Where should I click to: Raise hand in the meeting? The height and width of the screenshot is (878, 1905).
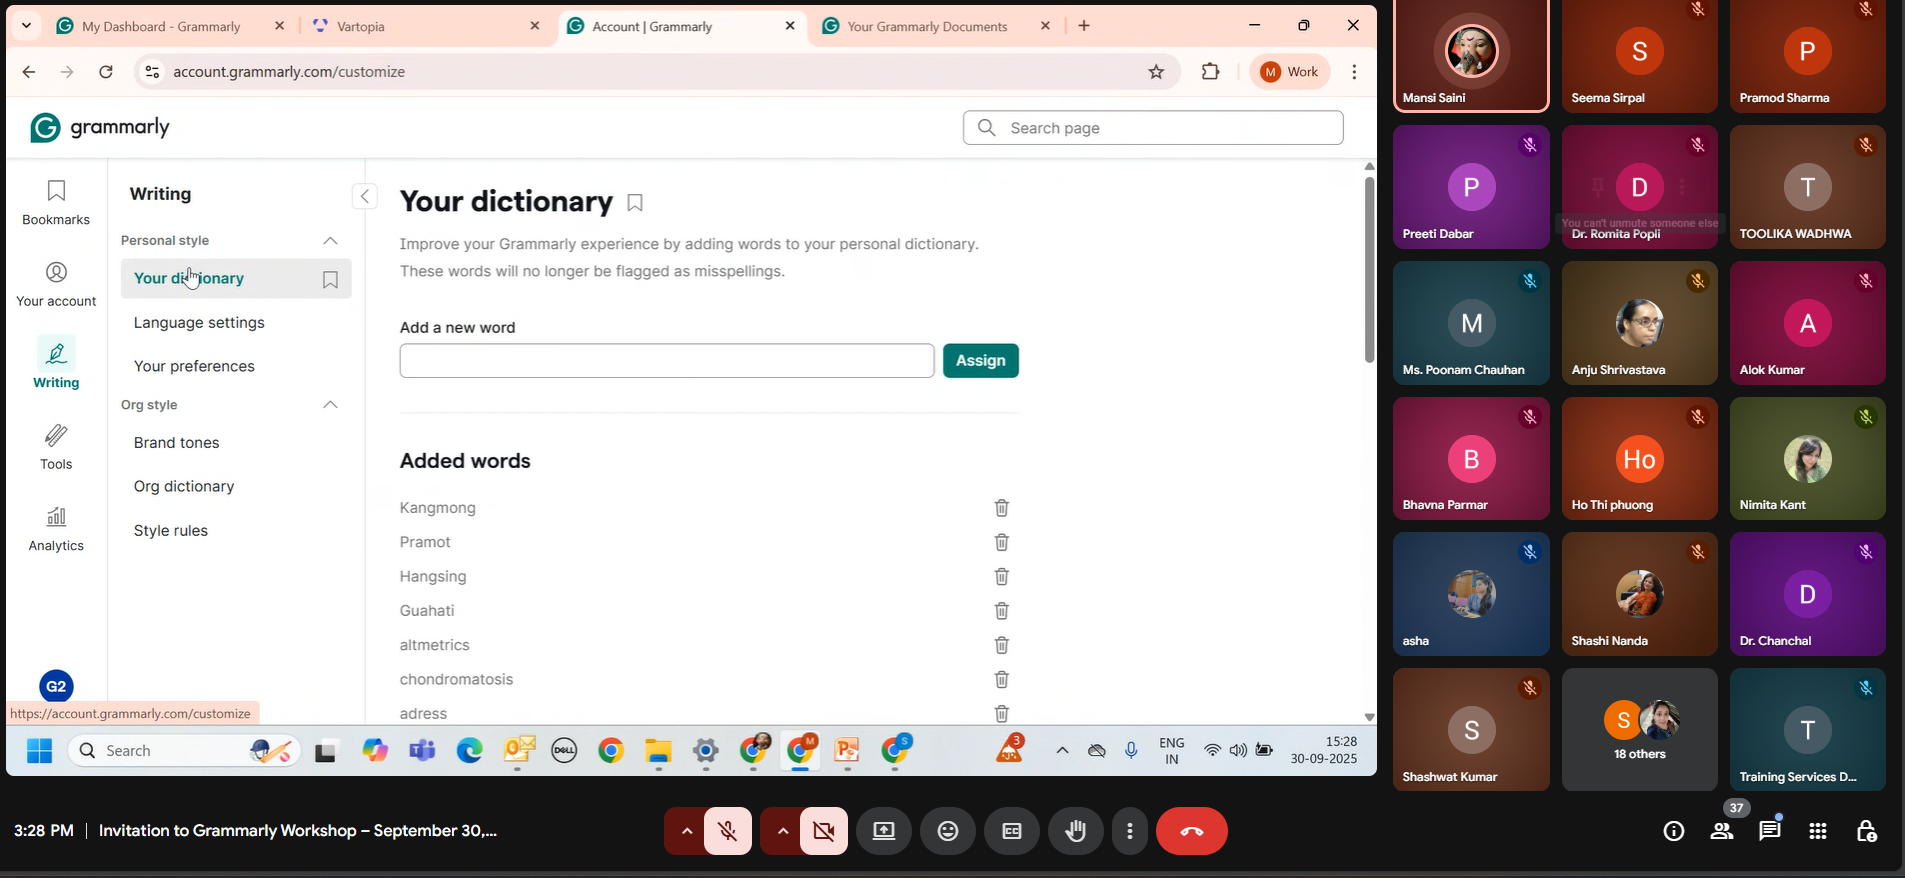click(1076, 831)
